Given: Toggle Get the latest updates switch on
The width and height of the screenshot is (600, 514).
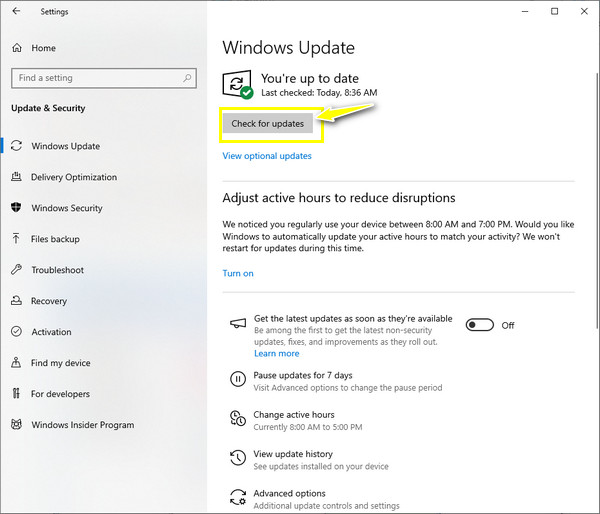Looking at the screenshot, I should 479,325.
